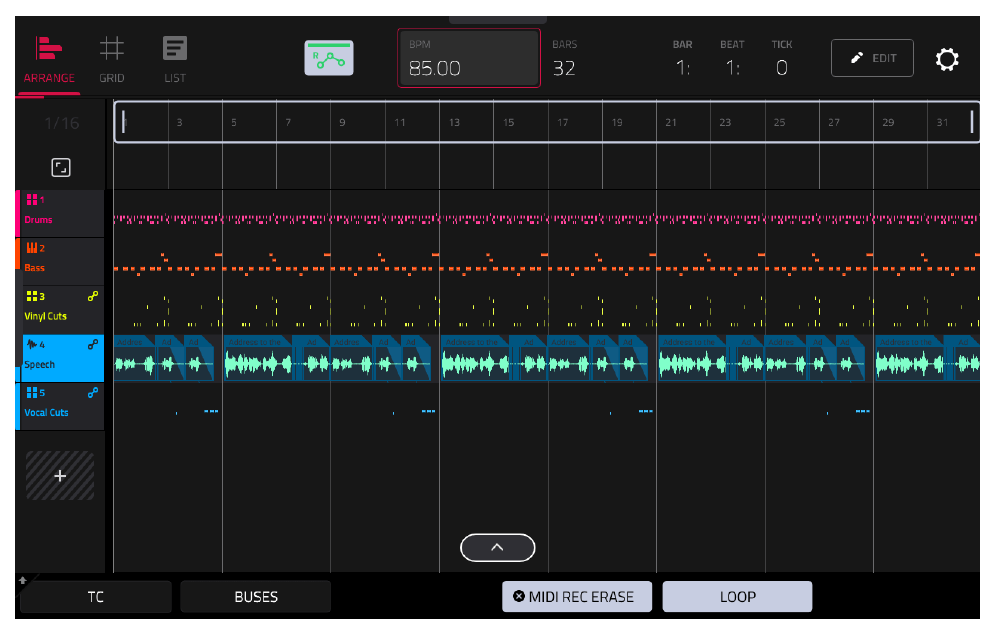This screenshot has width=996, height=636.
Task: Click the MIDI Rec Erase button
Action: (x=577, y=597)
